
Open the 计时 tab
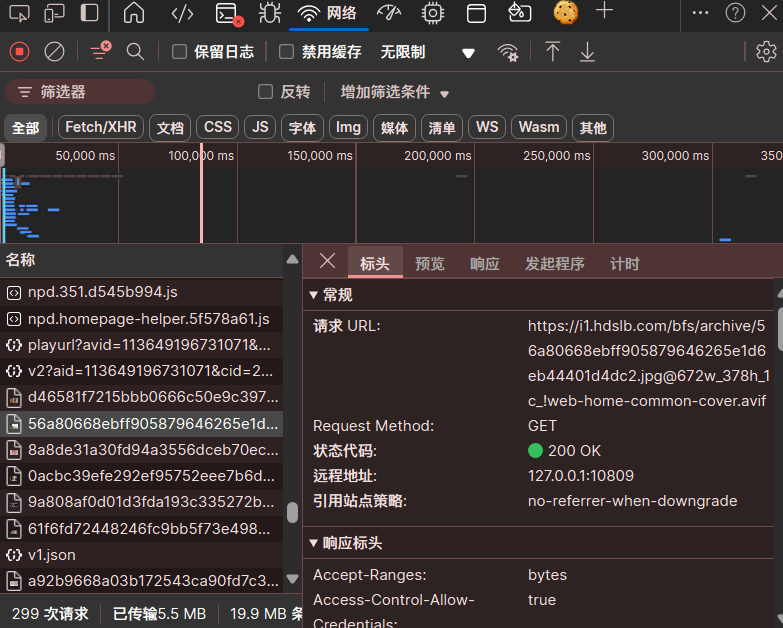[624, 264]
